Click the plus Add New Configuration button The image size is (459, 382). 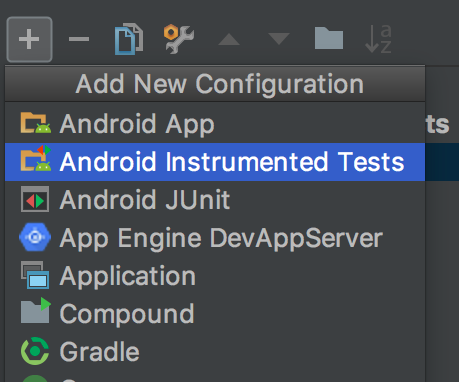point(29,39)
